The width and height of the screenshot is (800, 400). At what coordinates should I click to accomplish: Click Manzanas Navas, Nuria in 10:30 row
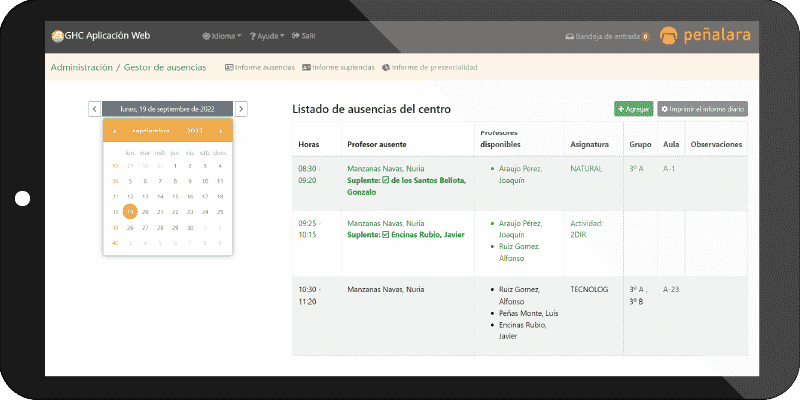tap(386, 289)
